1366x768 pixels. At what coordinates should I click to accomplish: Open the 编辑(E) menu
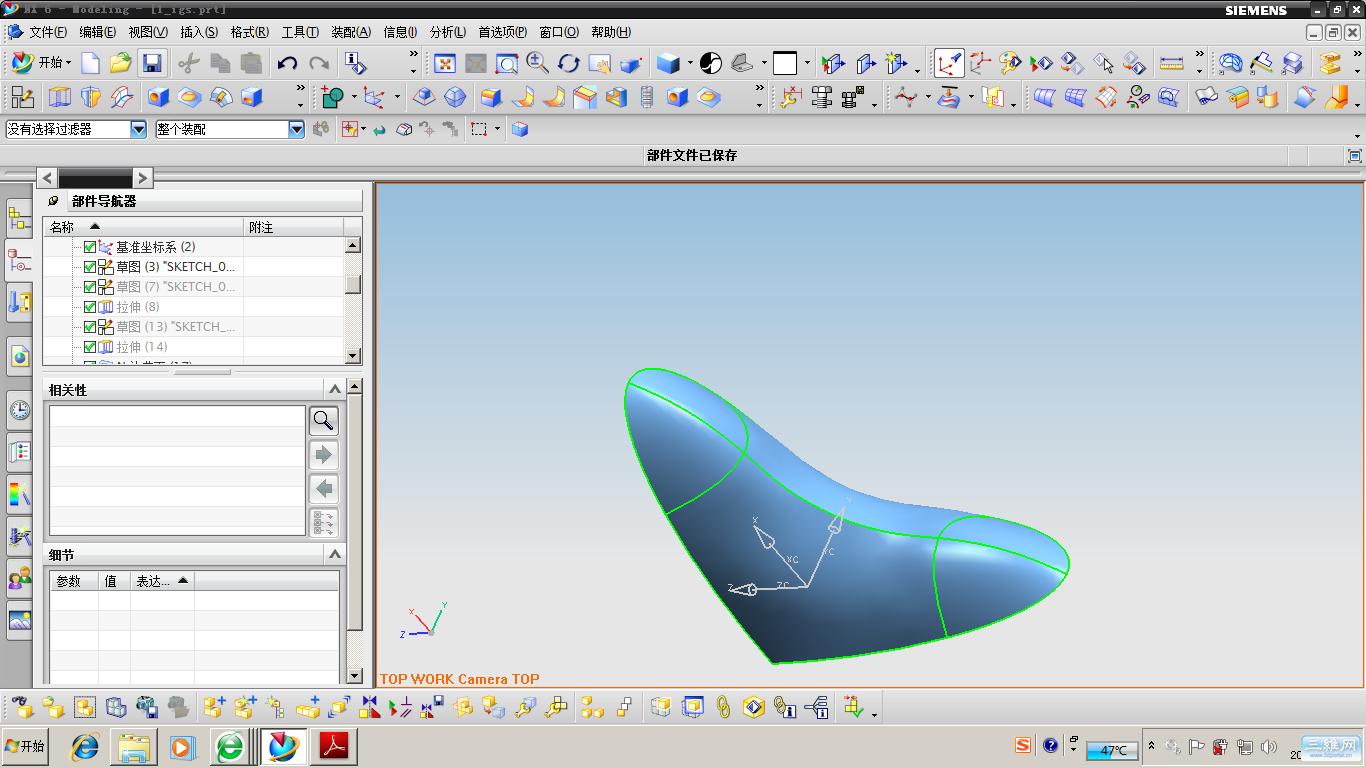97,32
